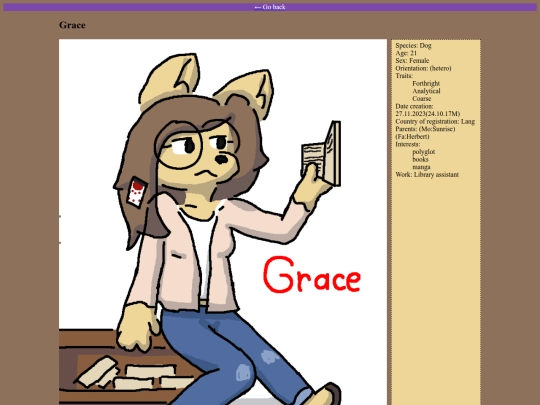
Task: Select the 'Interests:' label
Action: 408,144
